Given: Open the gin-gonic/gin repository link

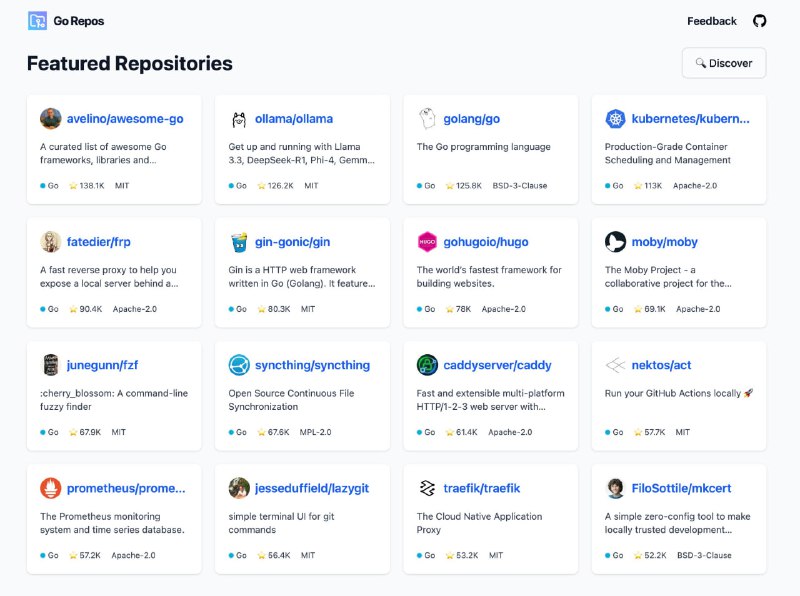Looking at the screenshot, I should (292, 242).
